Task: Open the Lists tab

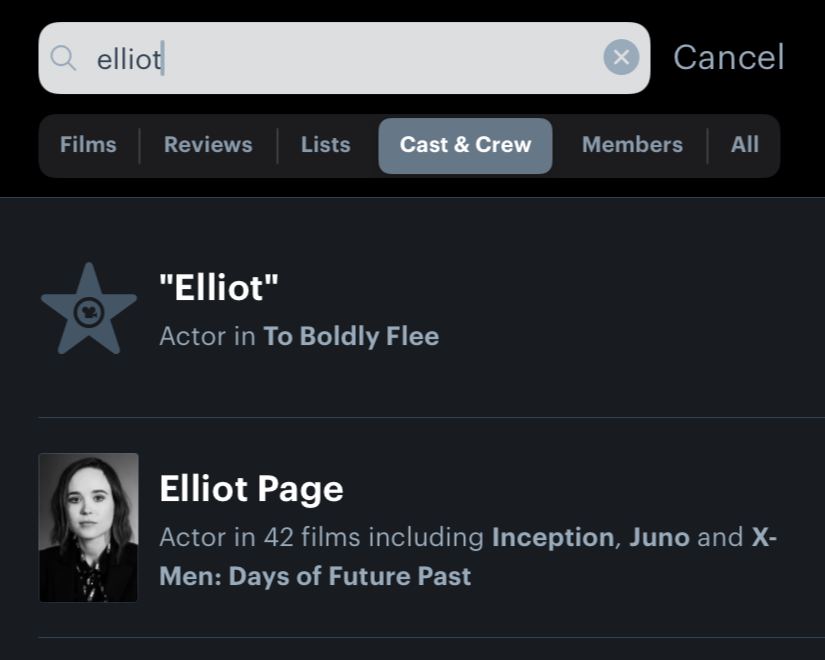Action: click(325, 145)
